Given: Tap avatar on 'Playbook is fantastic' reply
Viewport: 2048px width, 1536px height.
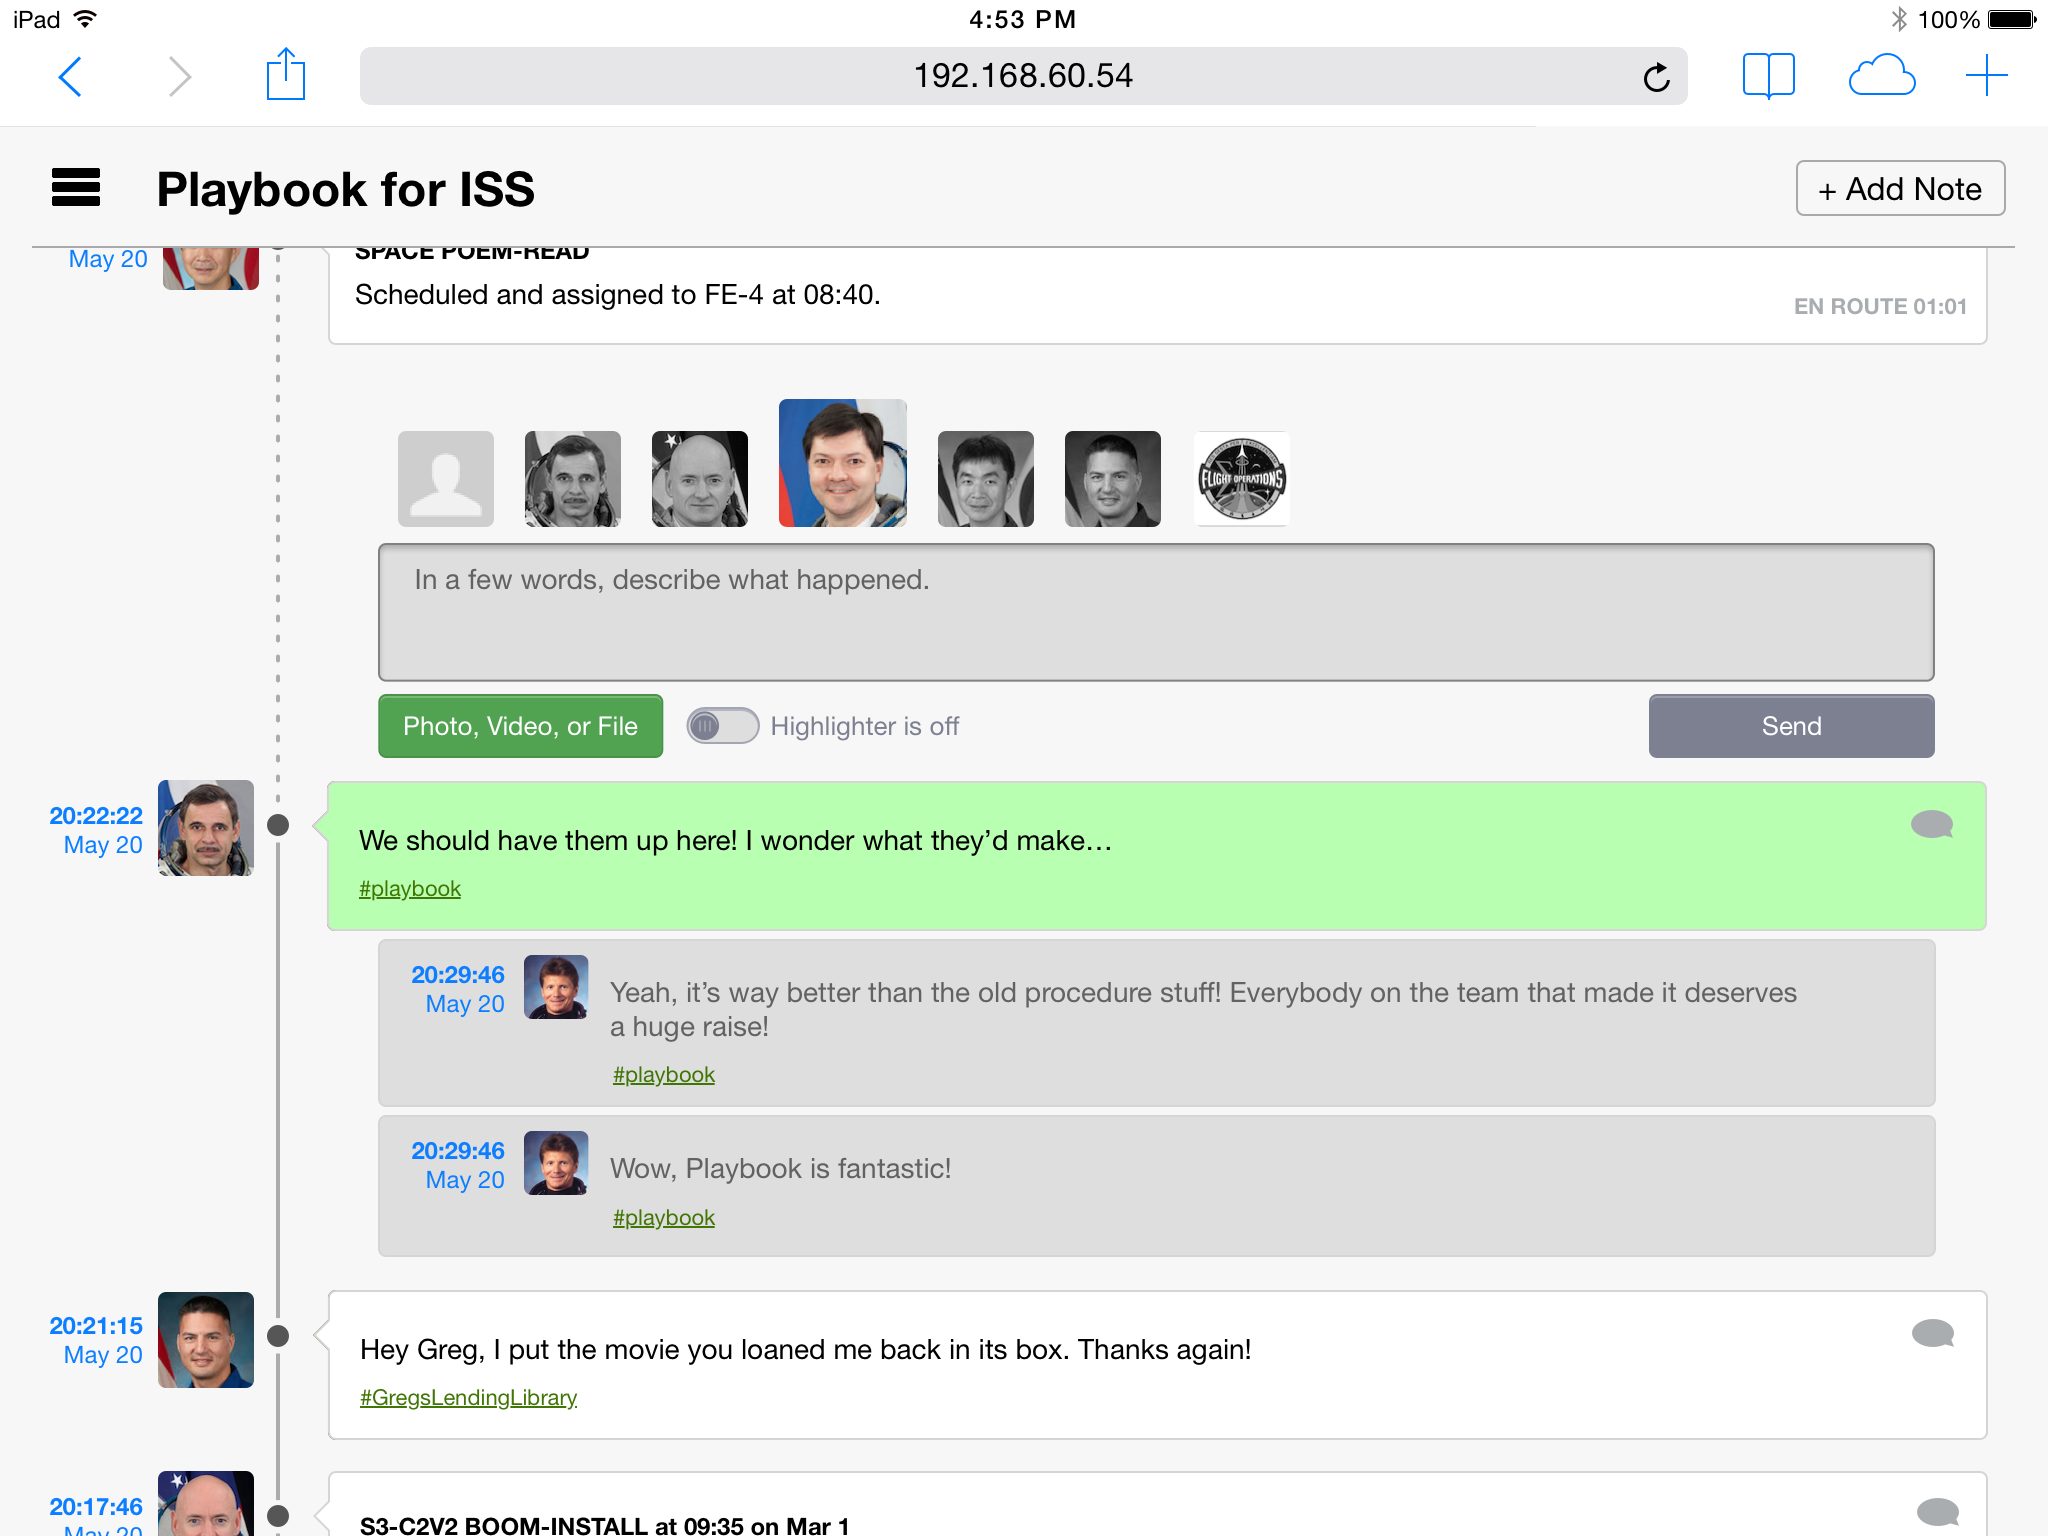Looking at the screenshot, I should [556, 1163].
